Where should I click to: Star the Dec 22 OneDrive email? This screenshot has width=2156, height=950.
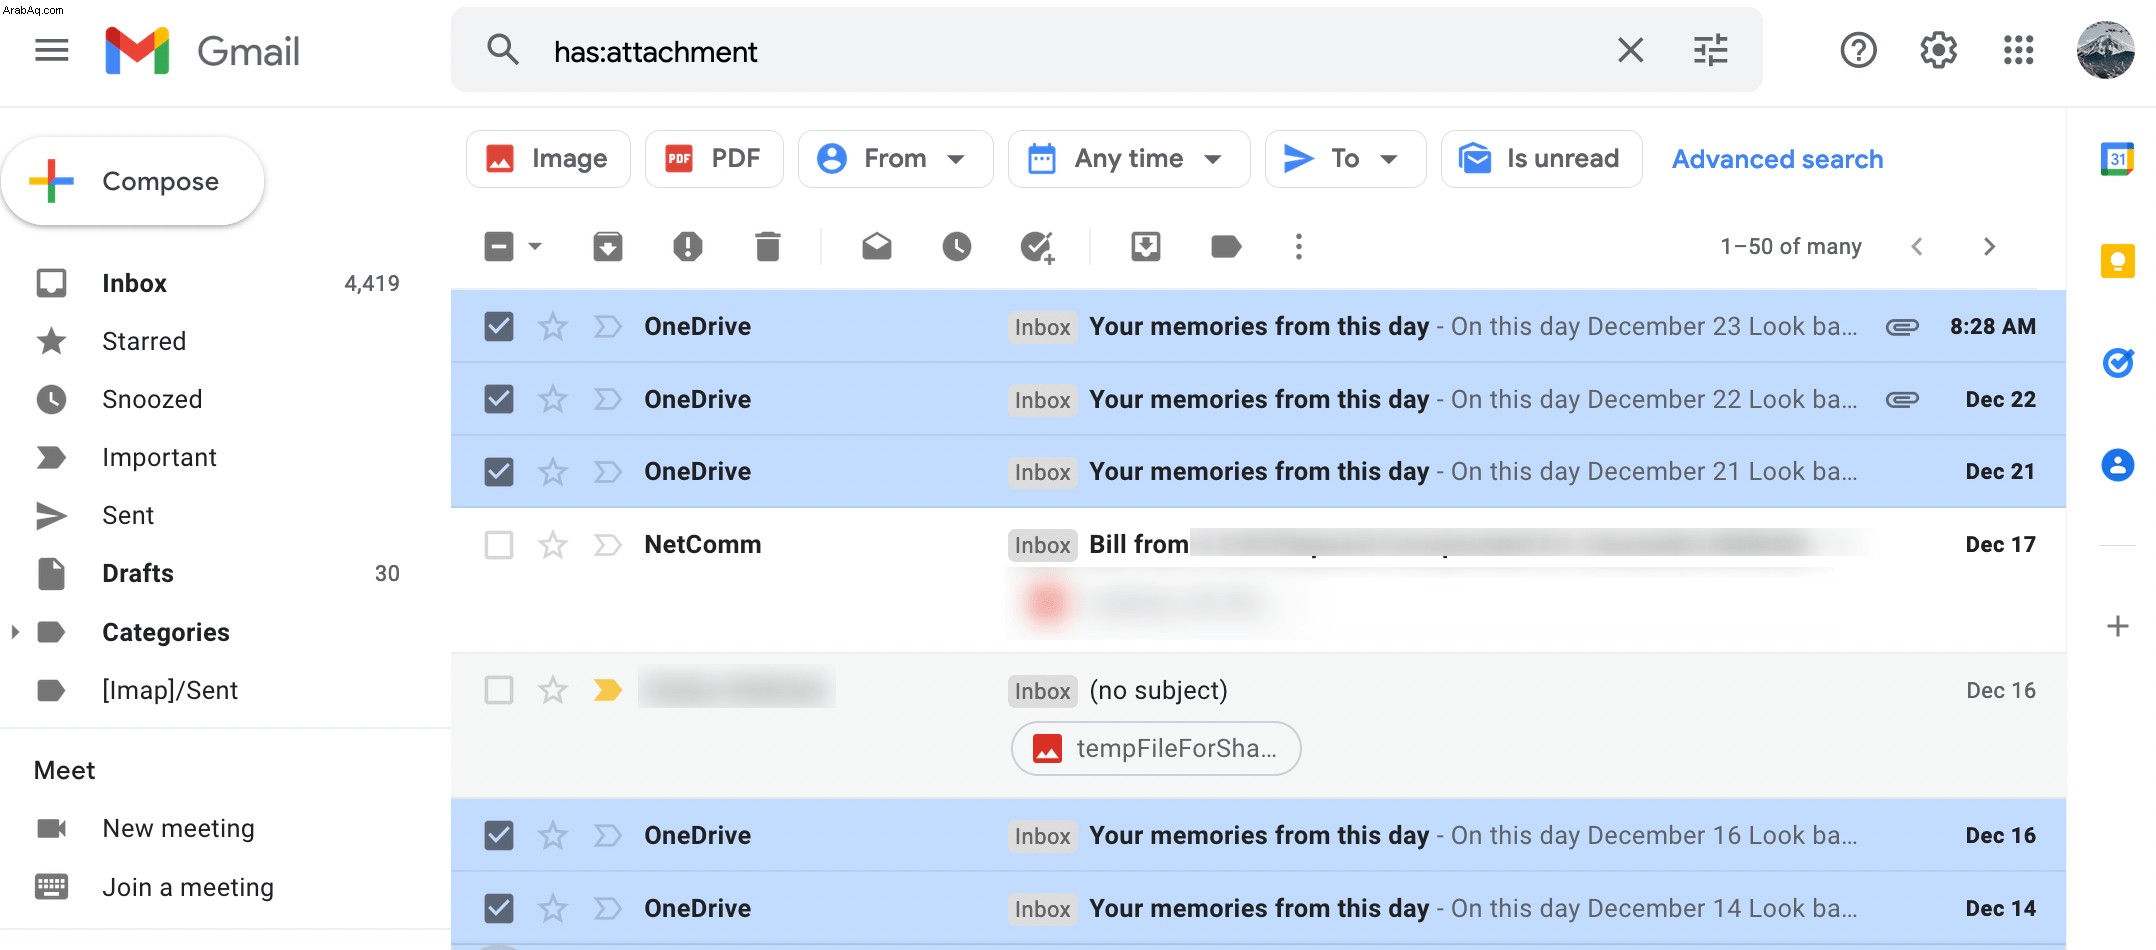(553, 399)
